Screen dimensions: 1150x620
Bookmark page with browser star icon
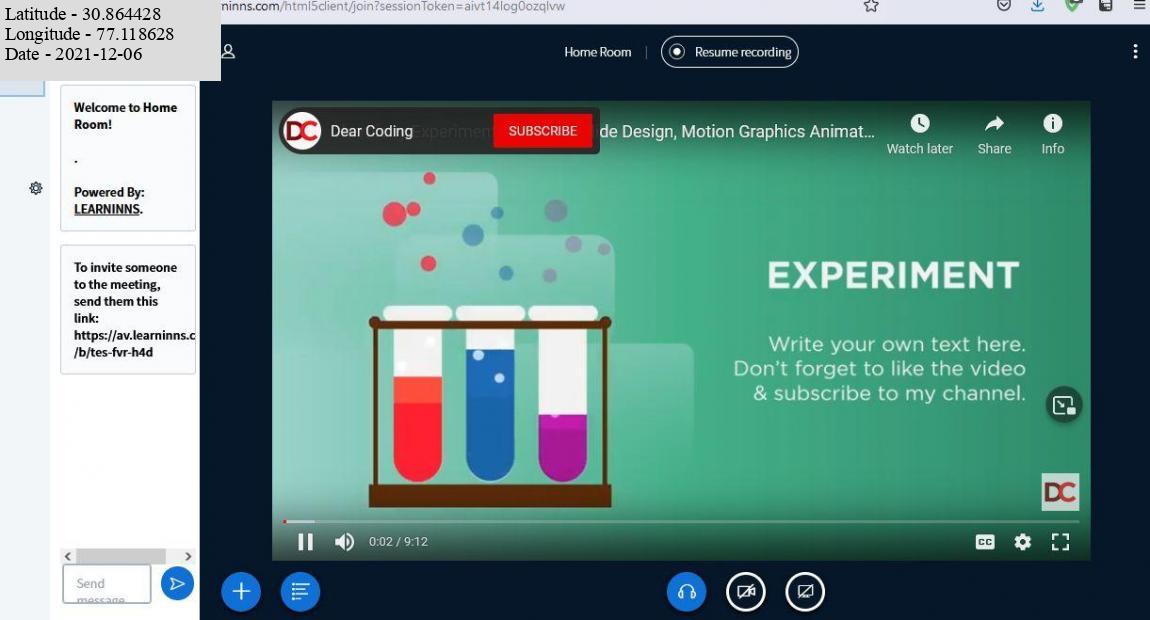coord(871,6)
